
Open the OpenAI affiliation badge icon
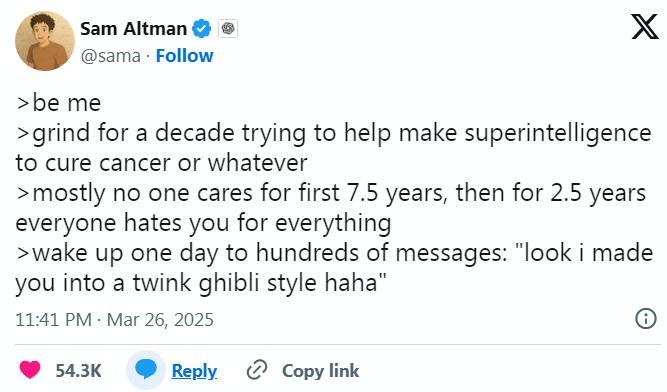tap(228, 29)
